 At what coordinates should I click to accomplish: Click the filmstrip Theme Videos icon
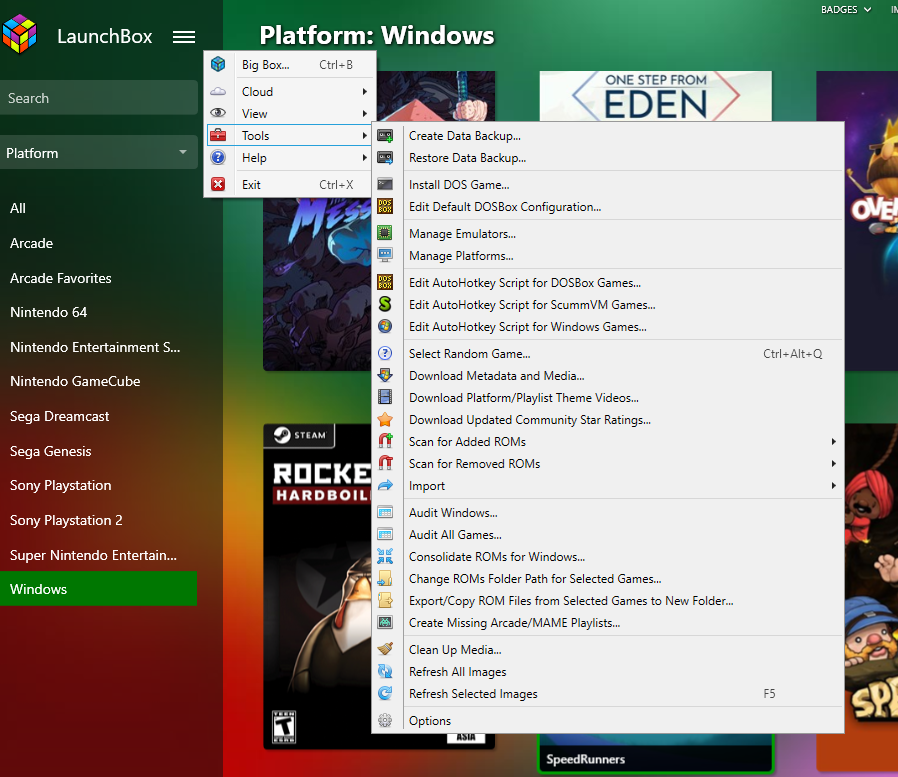[385, 397]
